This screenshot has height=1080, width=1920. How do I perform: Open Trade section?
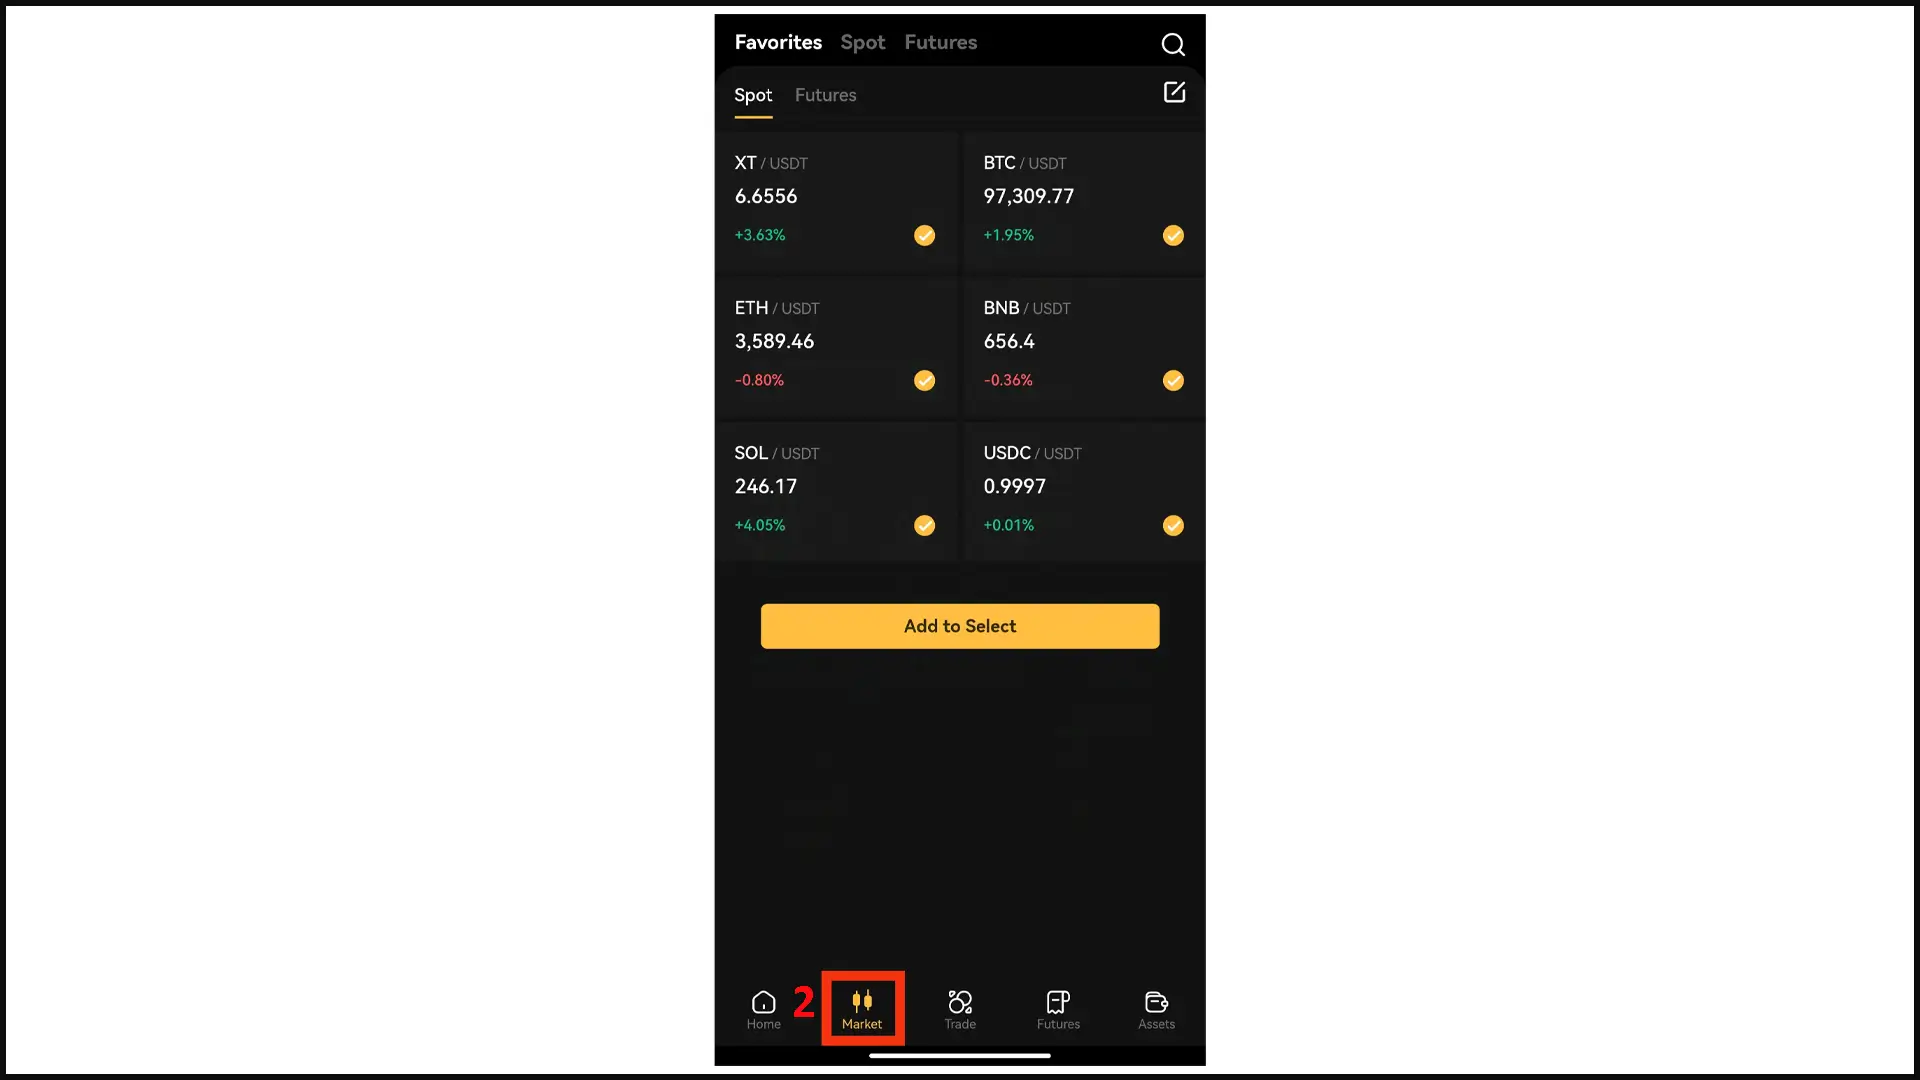click(x=960, y=1007)
